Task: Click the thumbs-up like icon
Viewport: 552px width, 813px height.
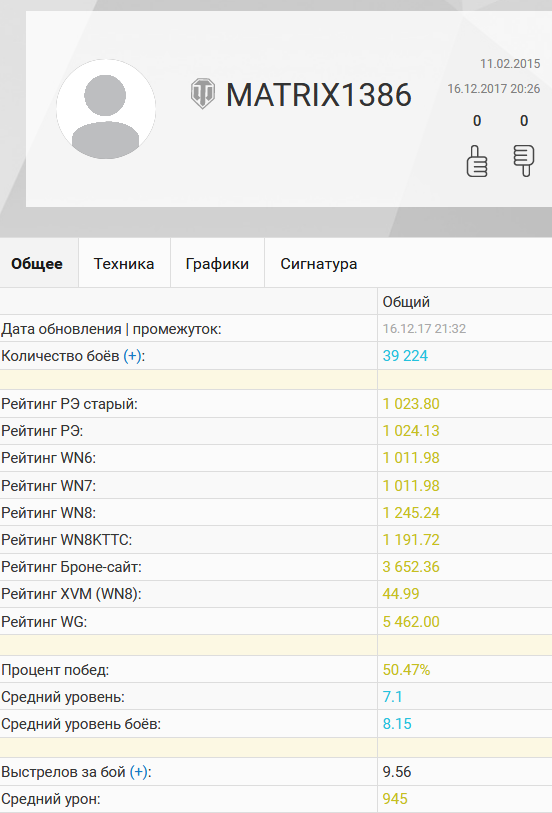Action: pos(477,161)
